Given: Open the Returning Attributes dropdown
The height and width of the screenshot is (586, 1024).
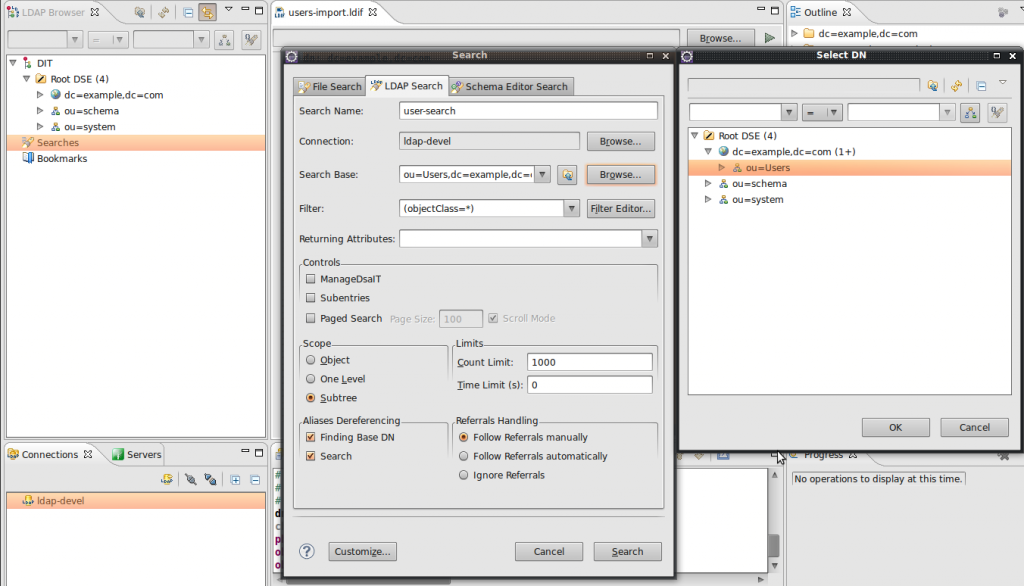Looking at the screenshot, I should (650, 239).
